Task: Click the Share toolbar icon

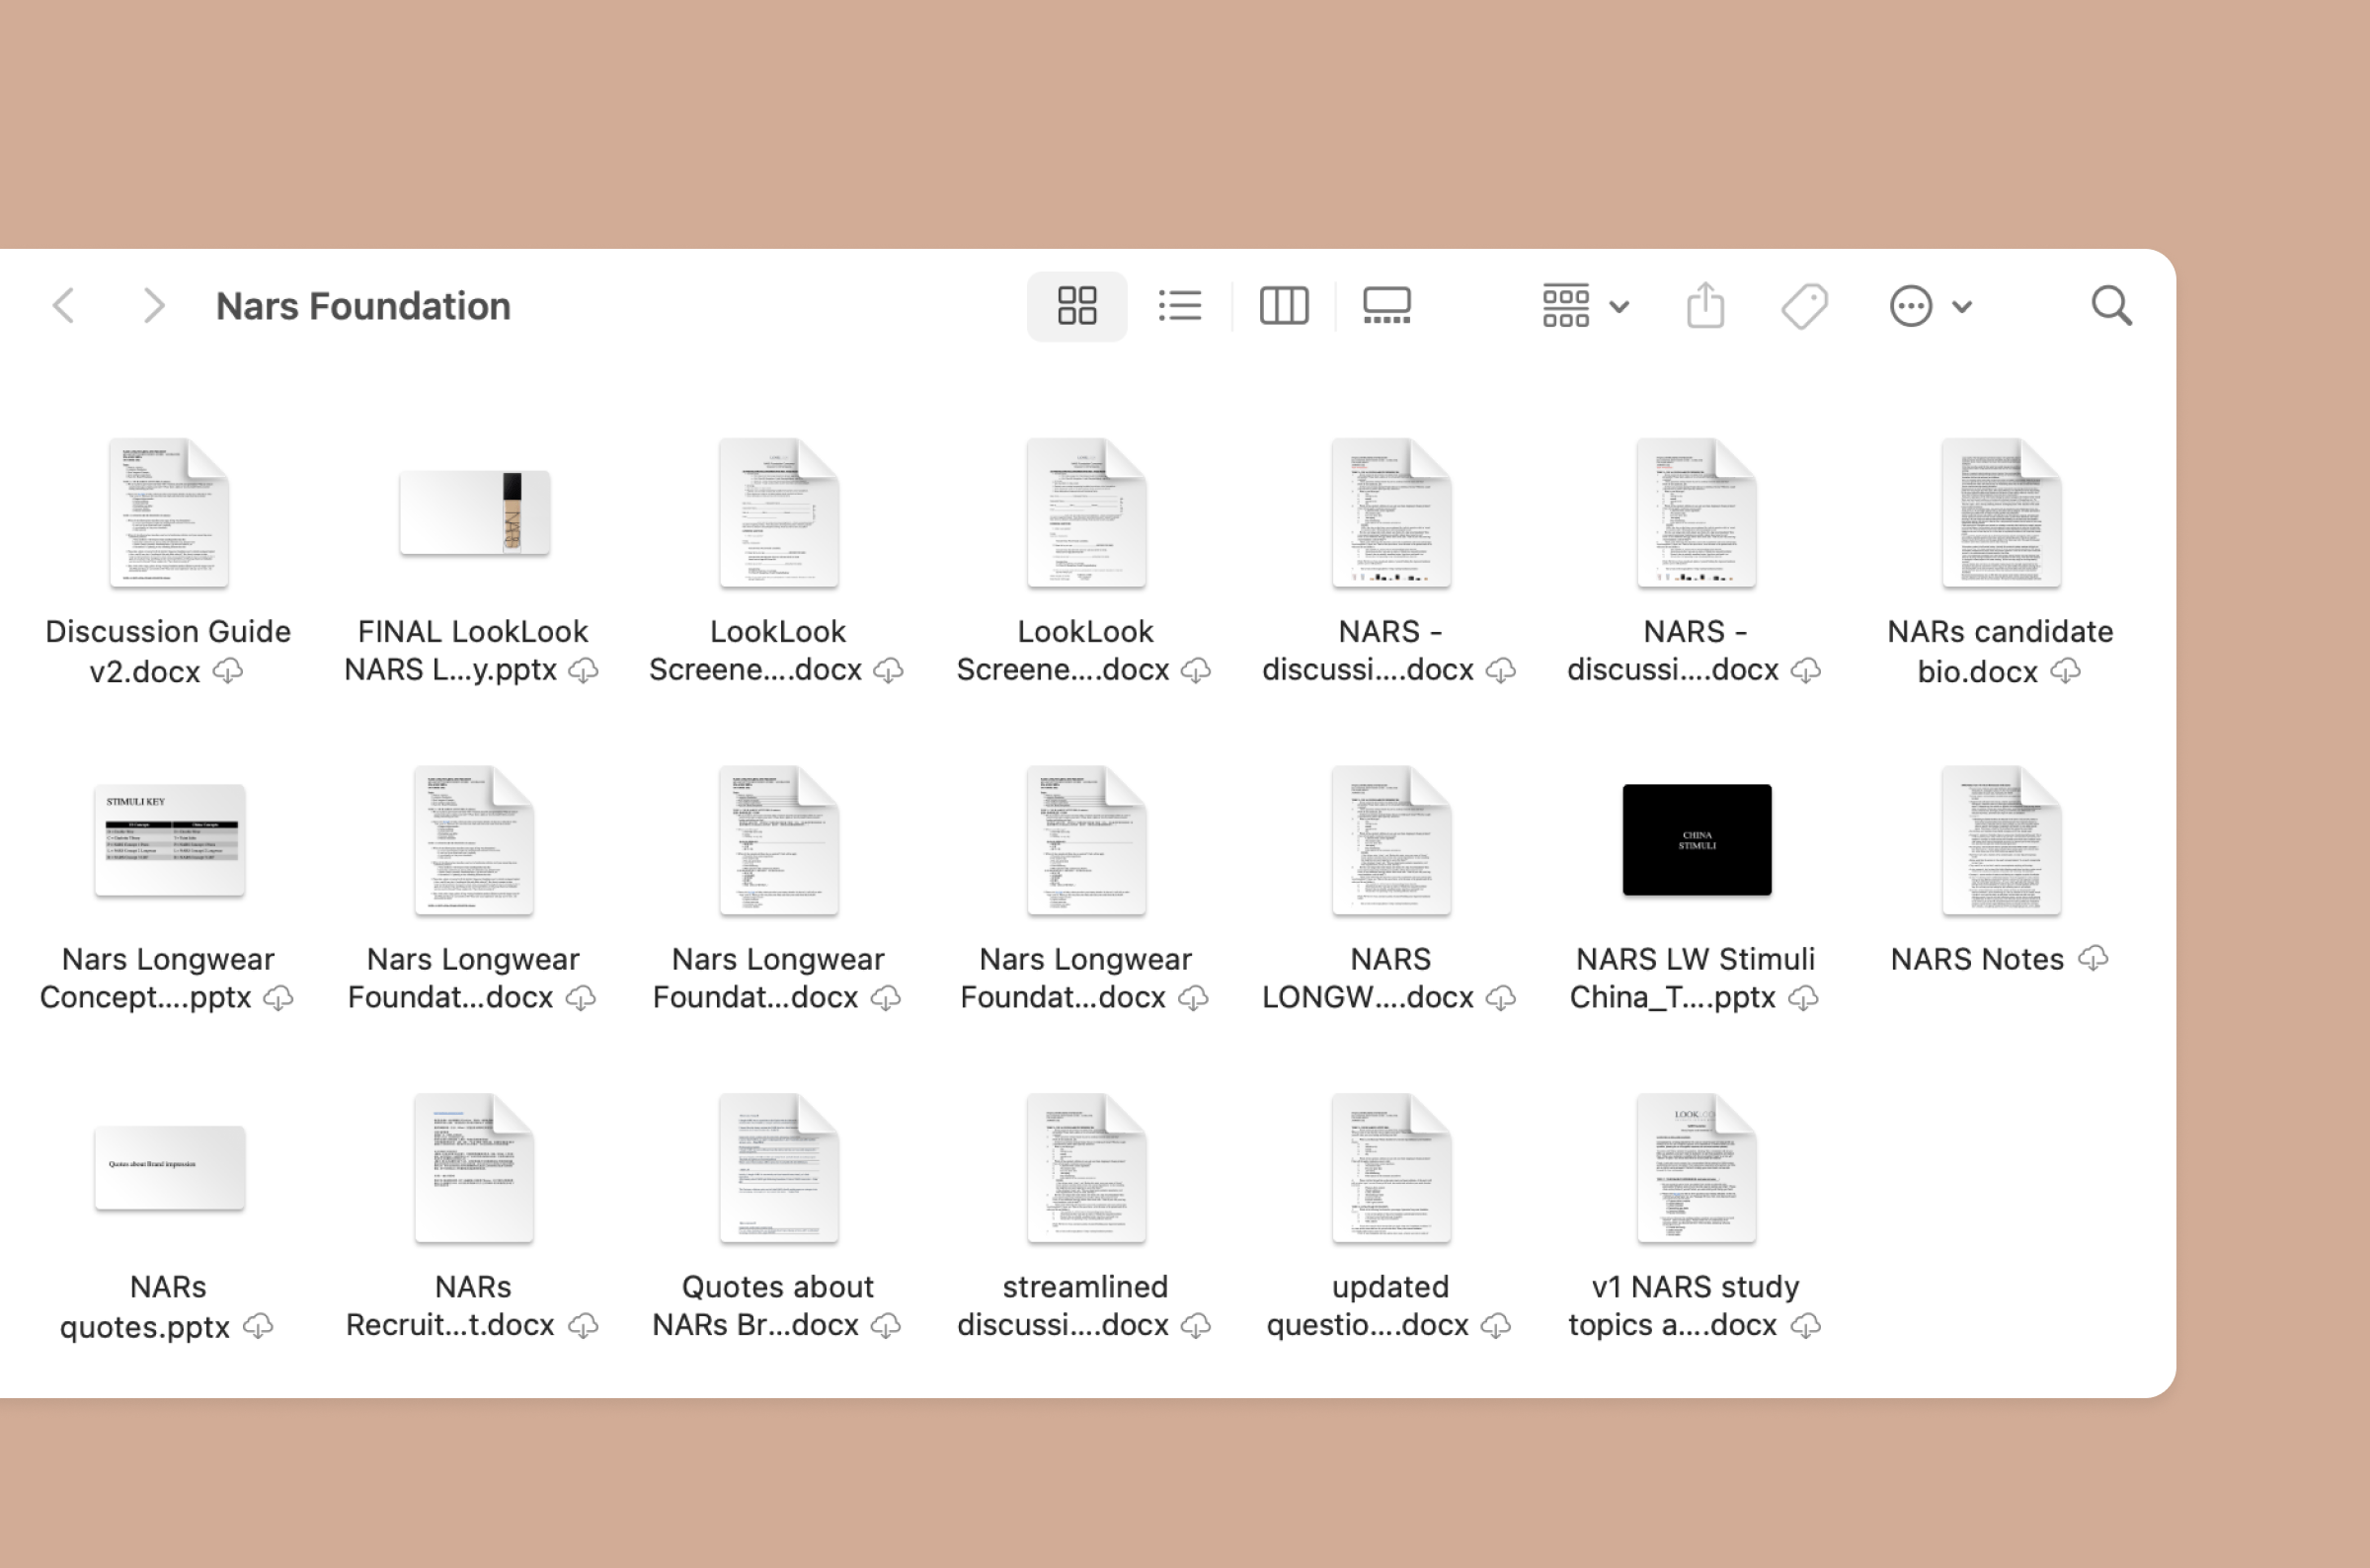Action: tap(1705, 306)
